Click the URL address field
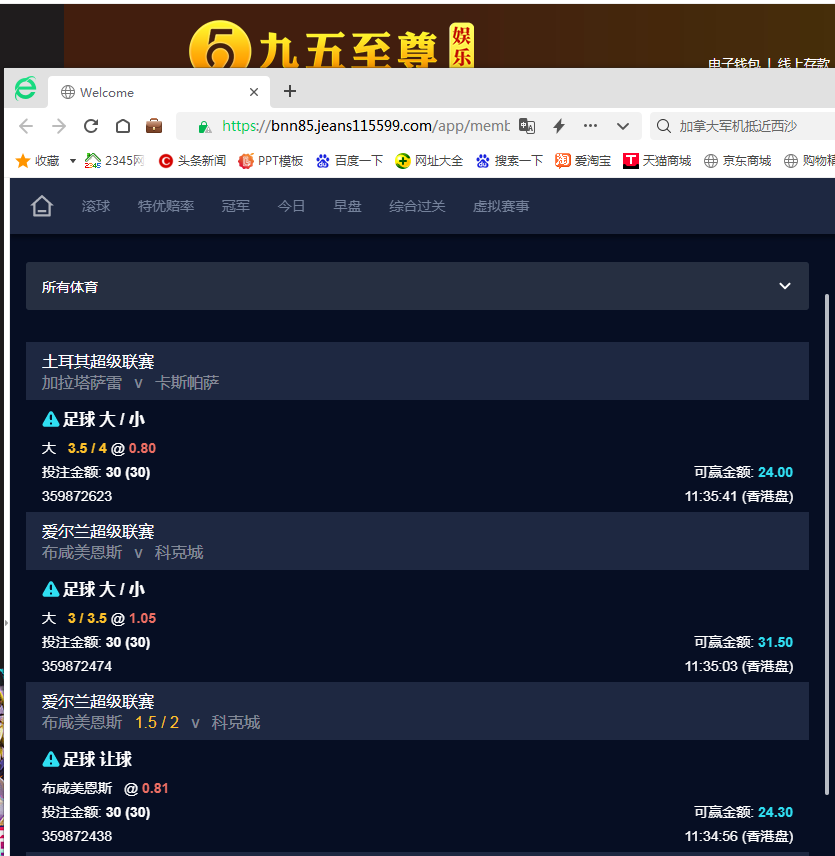The height and width of the screenshot is (856, 835). pos(365,126)
